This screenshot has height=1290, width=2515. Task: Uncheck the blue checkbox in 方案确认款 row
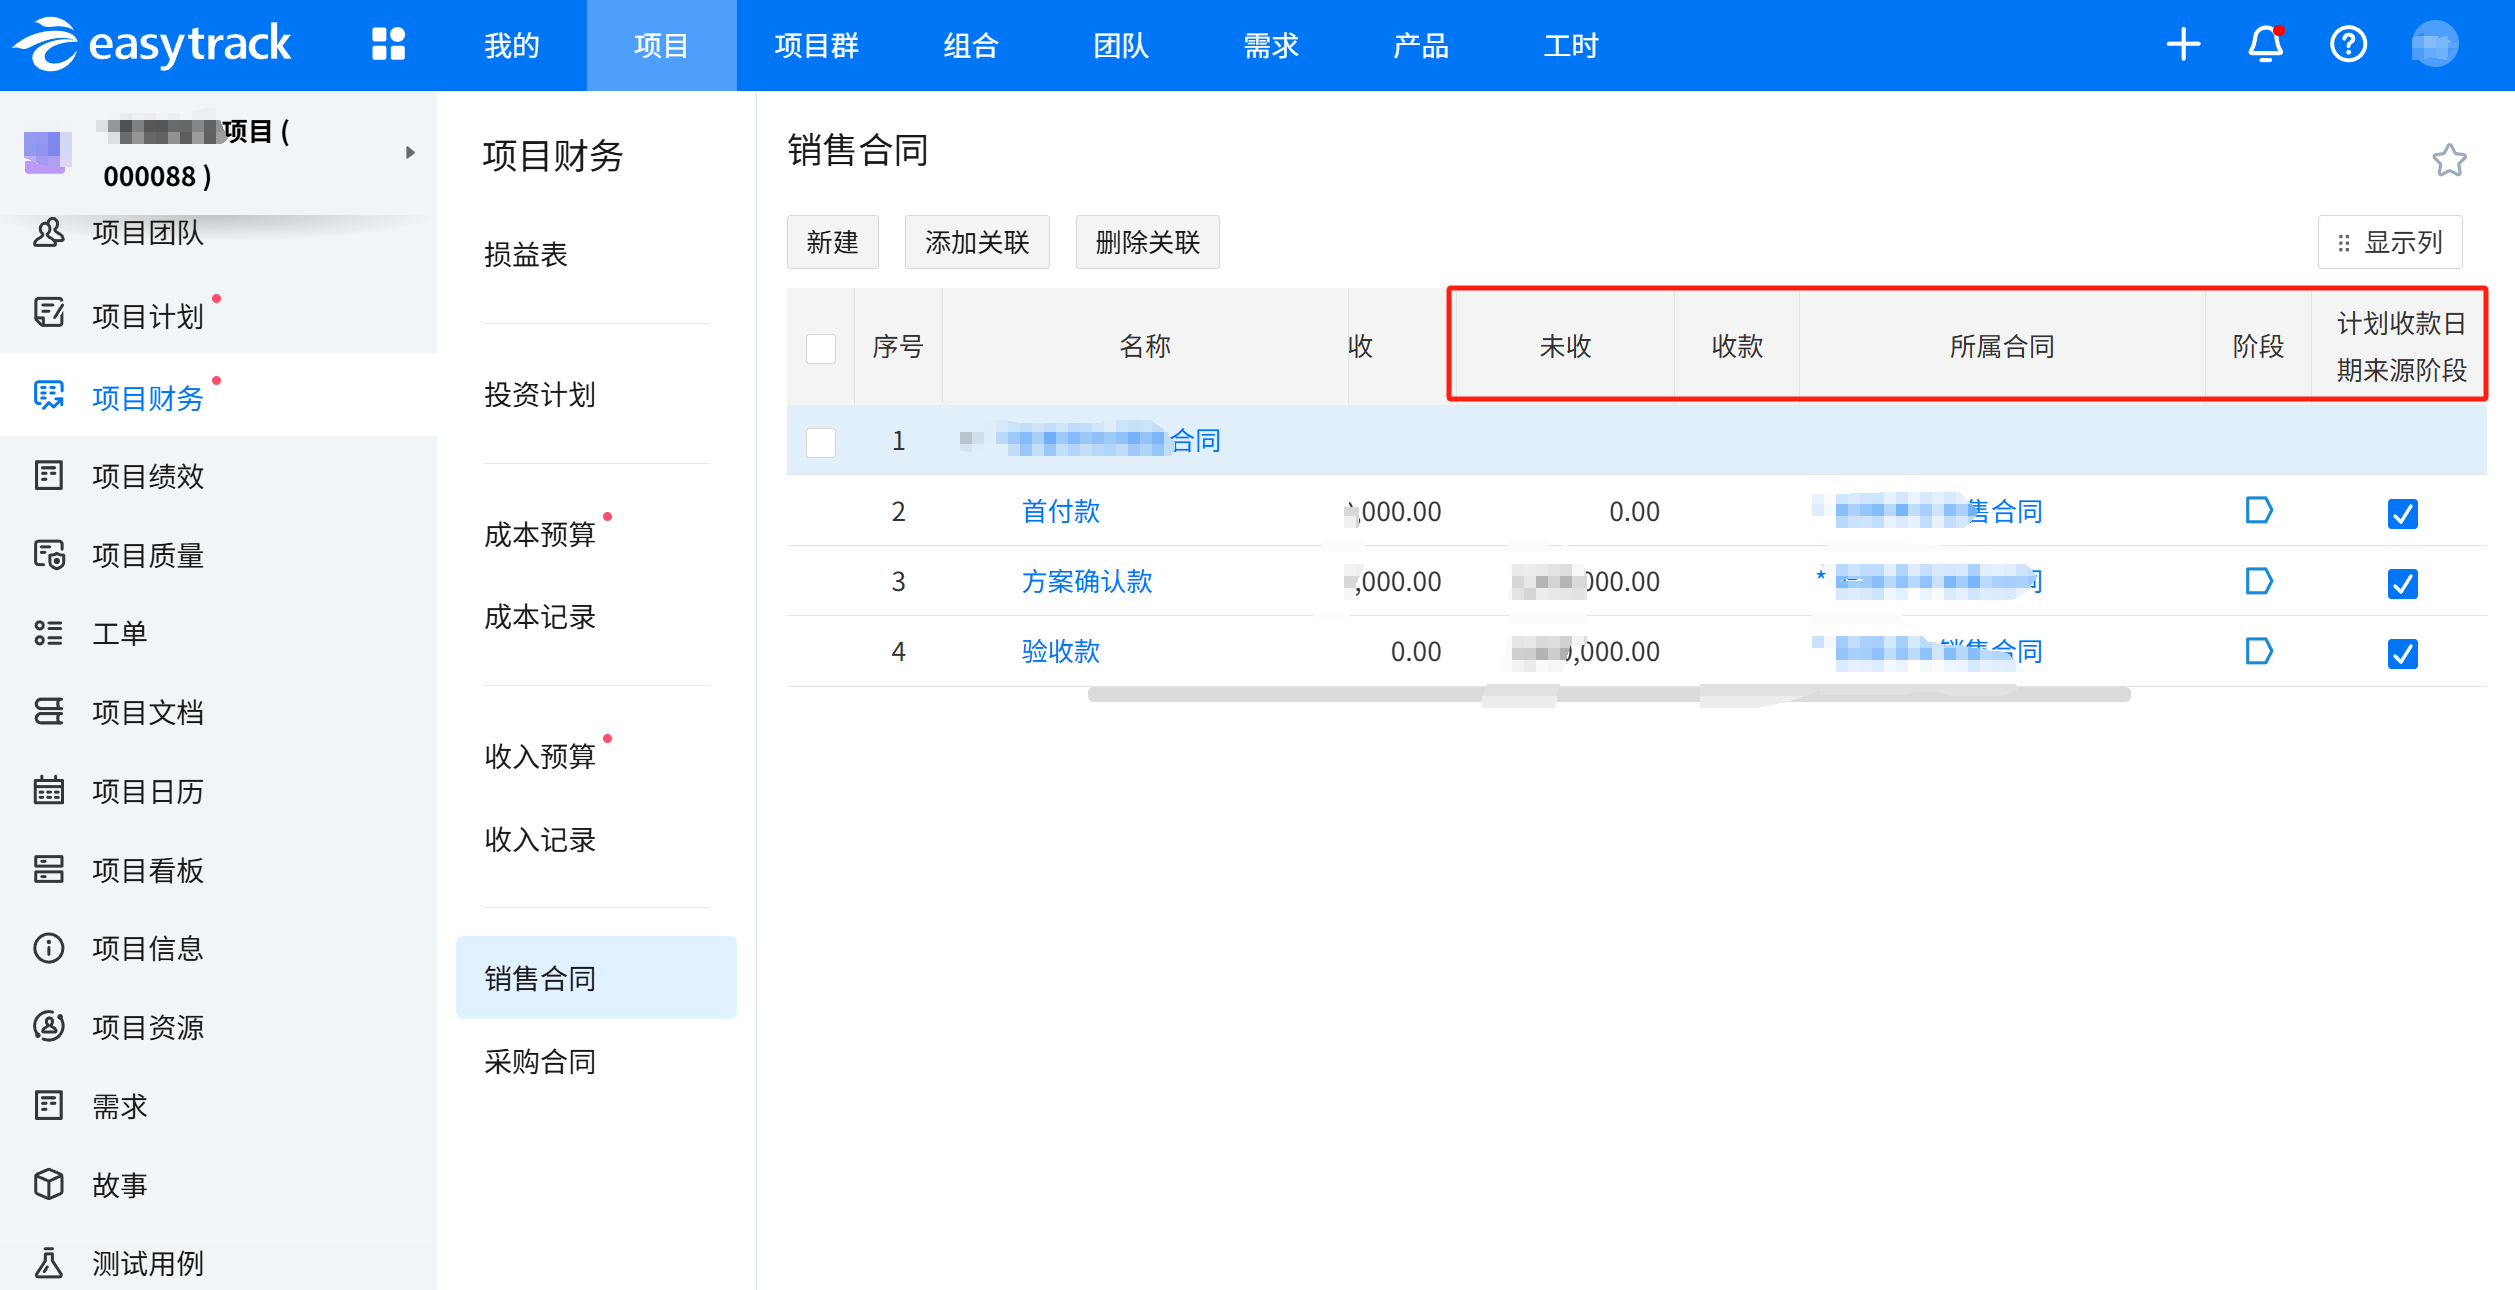tap(2402, 583)
